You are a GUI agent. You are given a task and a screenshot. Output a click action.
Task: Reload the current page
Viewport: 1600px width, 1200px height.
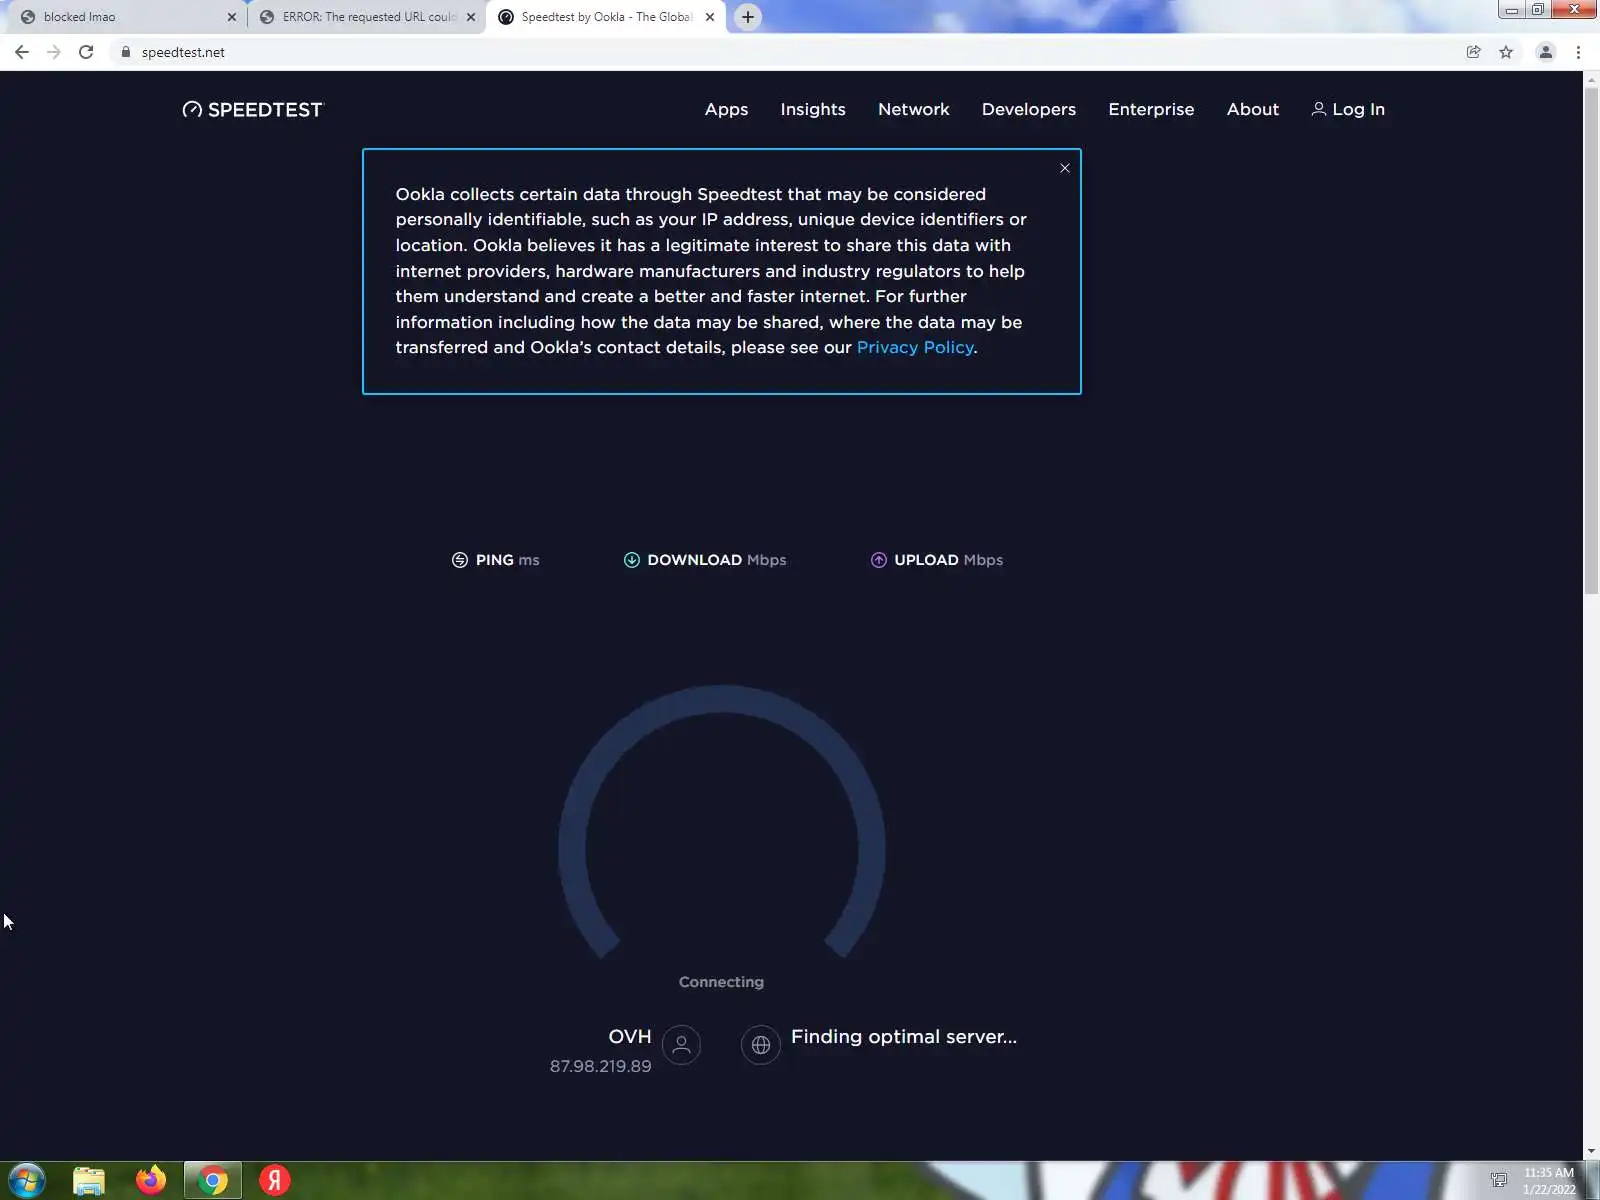tap(86, 52)
